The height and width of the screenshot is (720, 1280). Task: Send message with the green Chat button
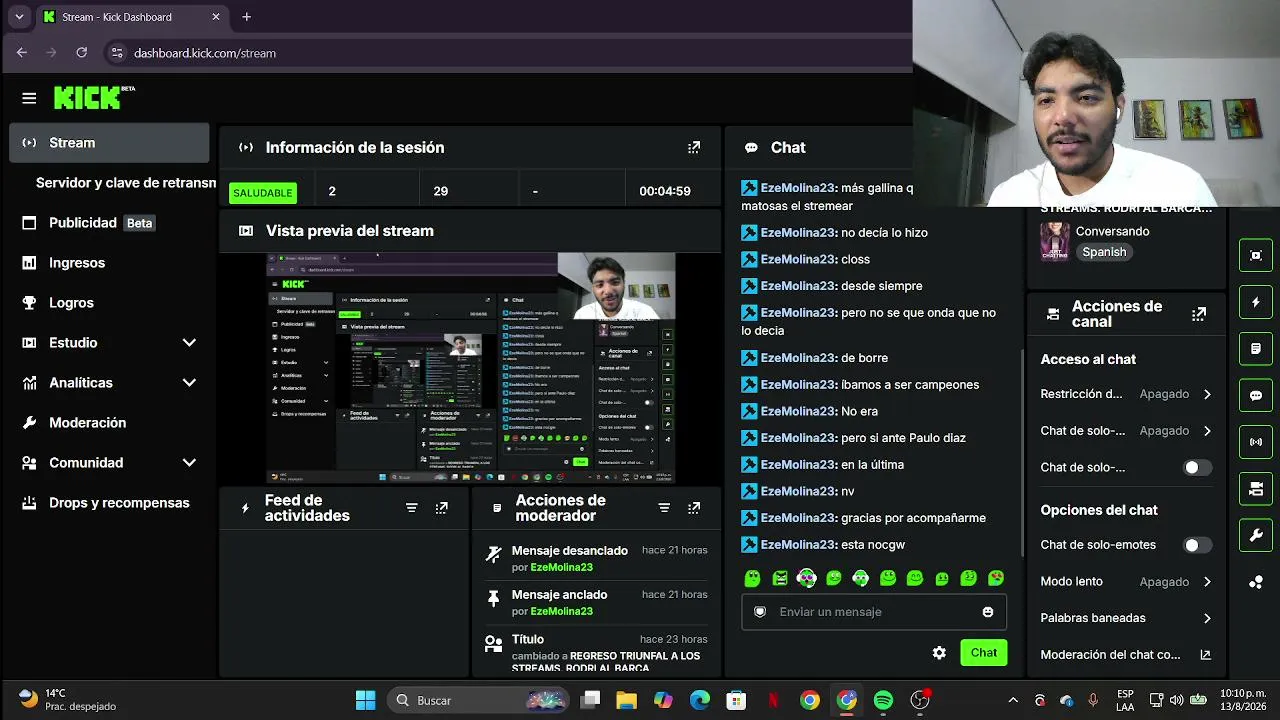[x=983, y=653]
